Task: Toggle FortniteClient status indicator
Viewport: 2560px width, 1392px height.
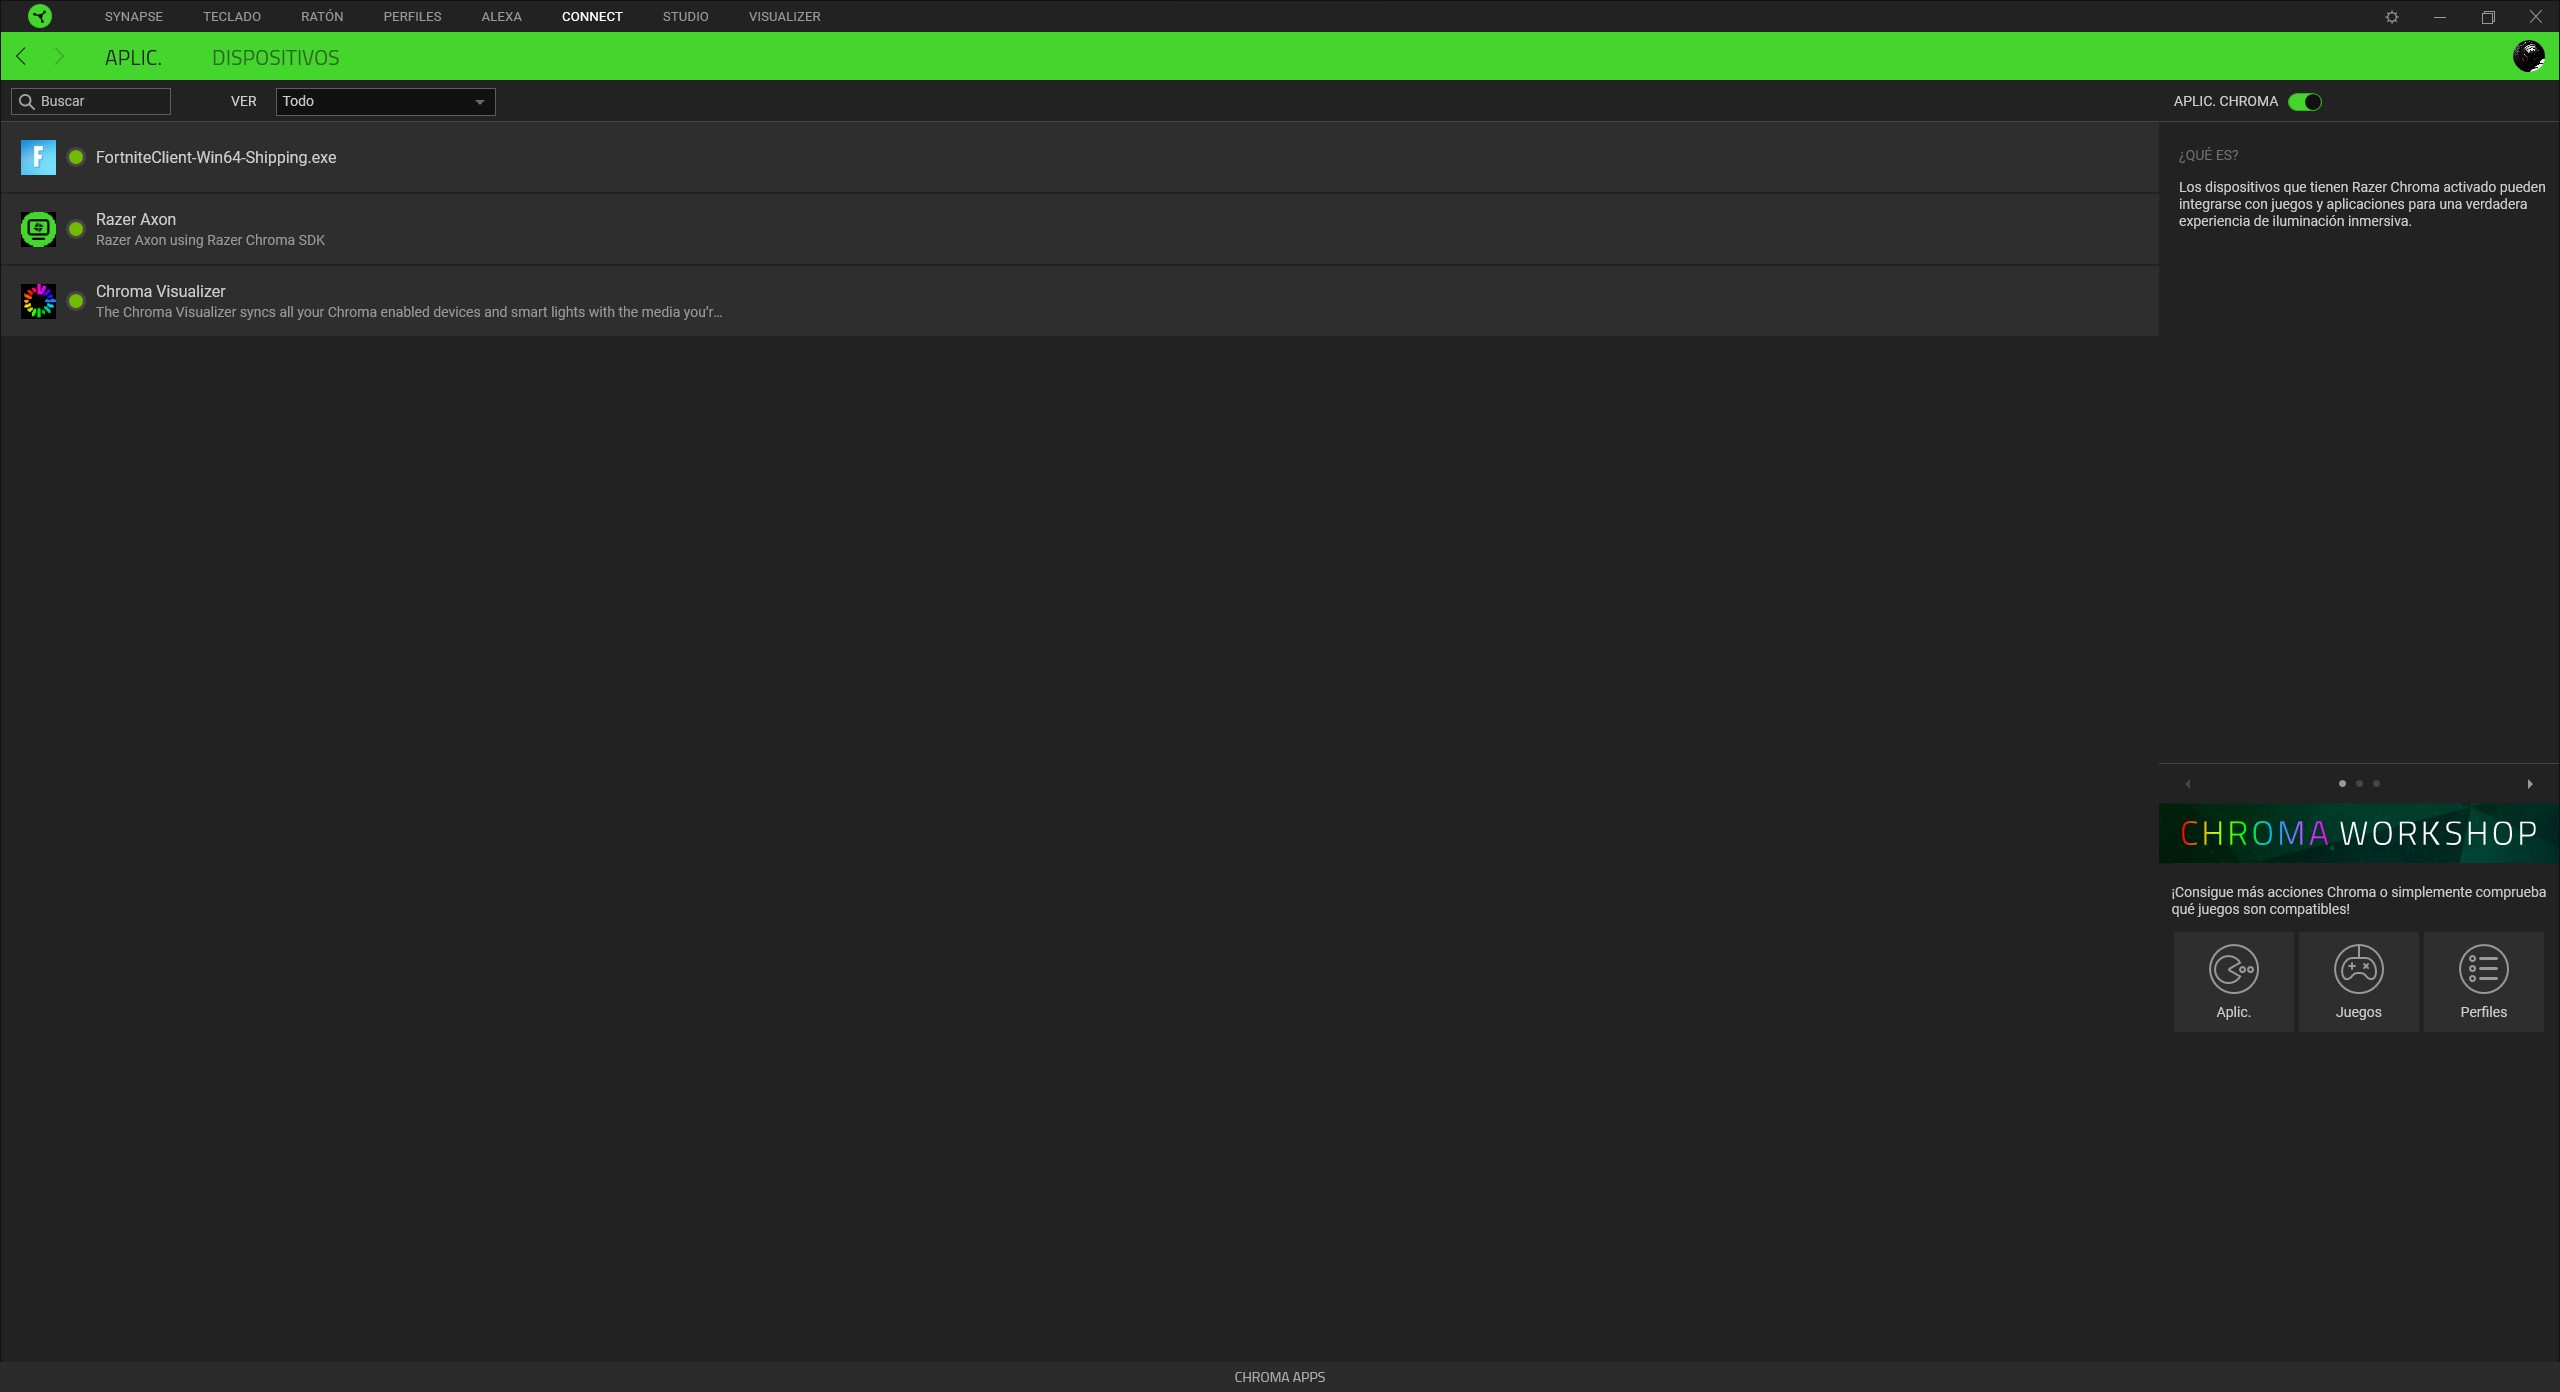Action: point(76,157)
